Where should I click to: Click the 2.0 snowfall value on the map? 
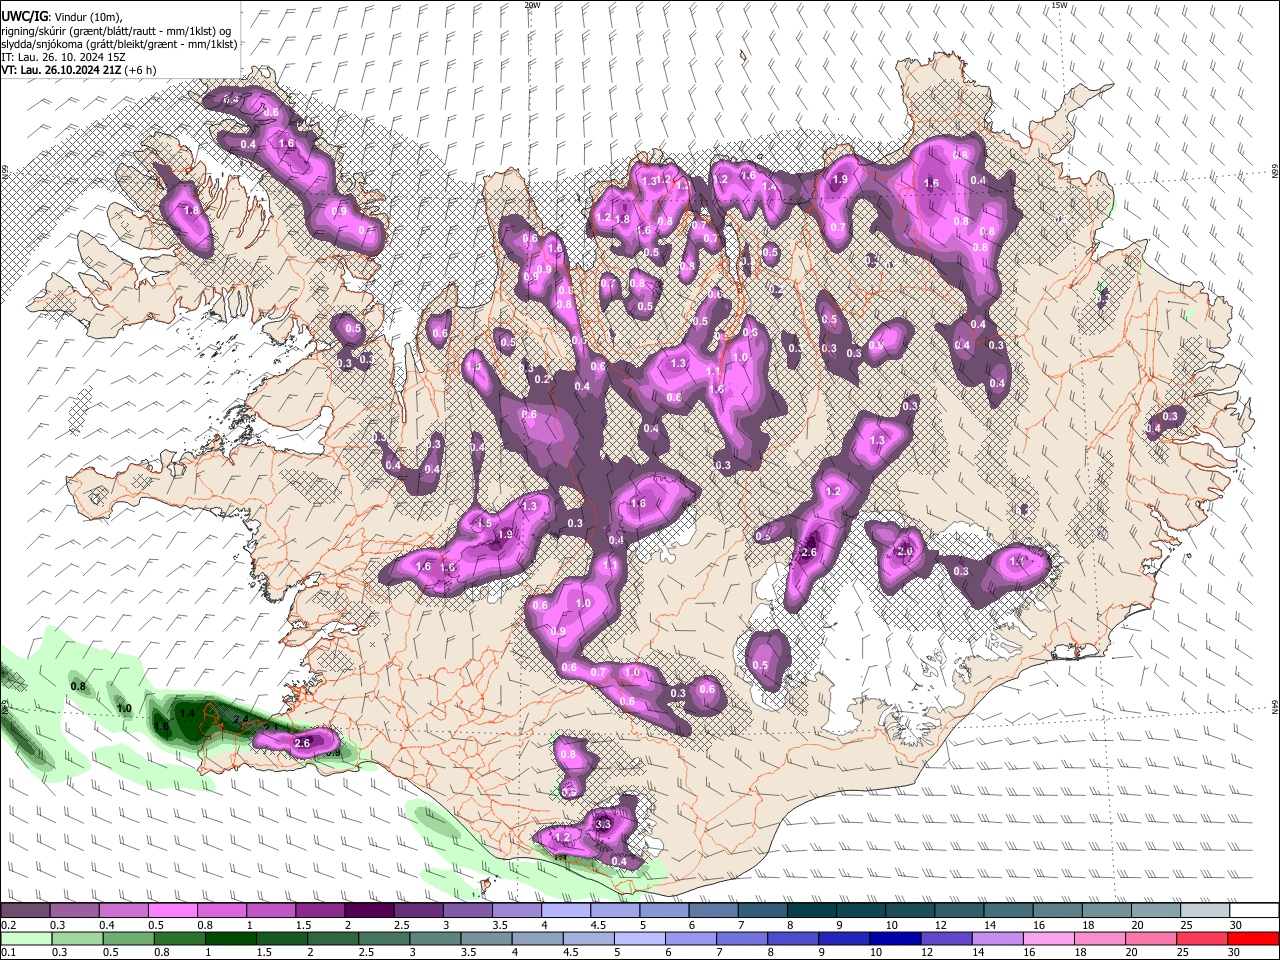[906, 551]
